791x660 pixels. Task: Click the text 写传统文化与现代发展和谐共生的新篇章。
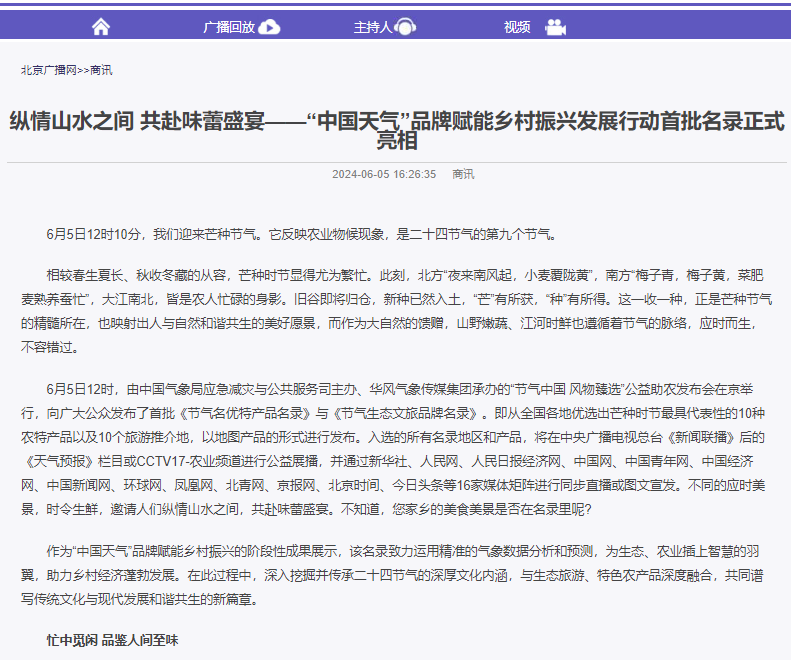point(139,599)
